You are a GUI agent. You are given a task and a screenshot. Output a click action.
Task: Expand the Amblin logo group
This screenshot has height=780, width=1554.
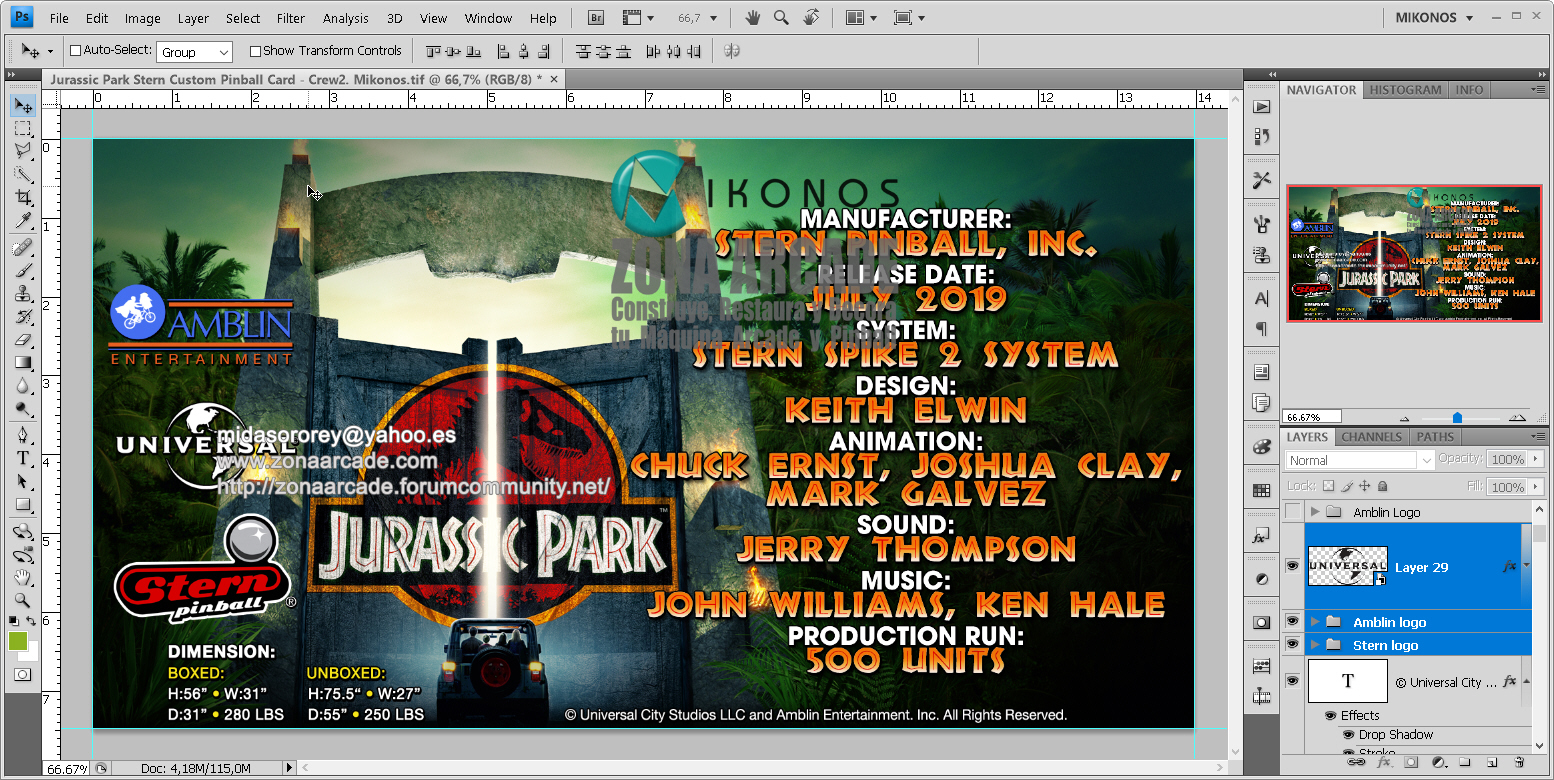pyautogui.click(x=1314, y=621)
